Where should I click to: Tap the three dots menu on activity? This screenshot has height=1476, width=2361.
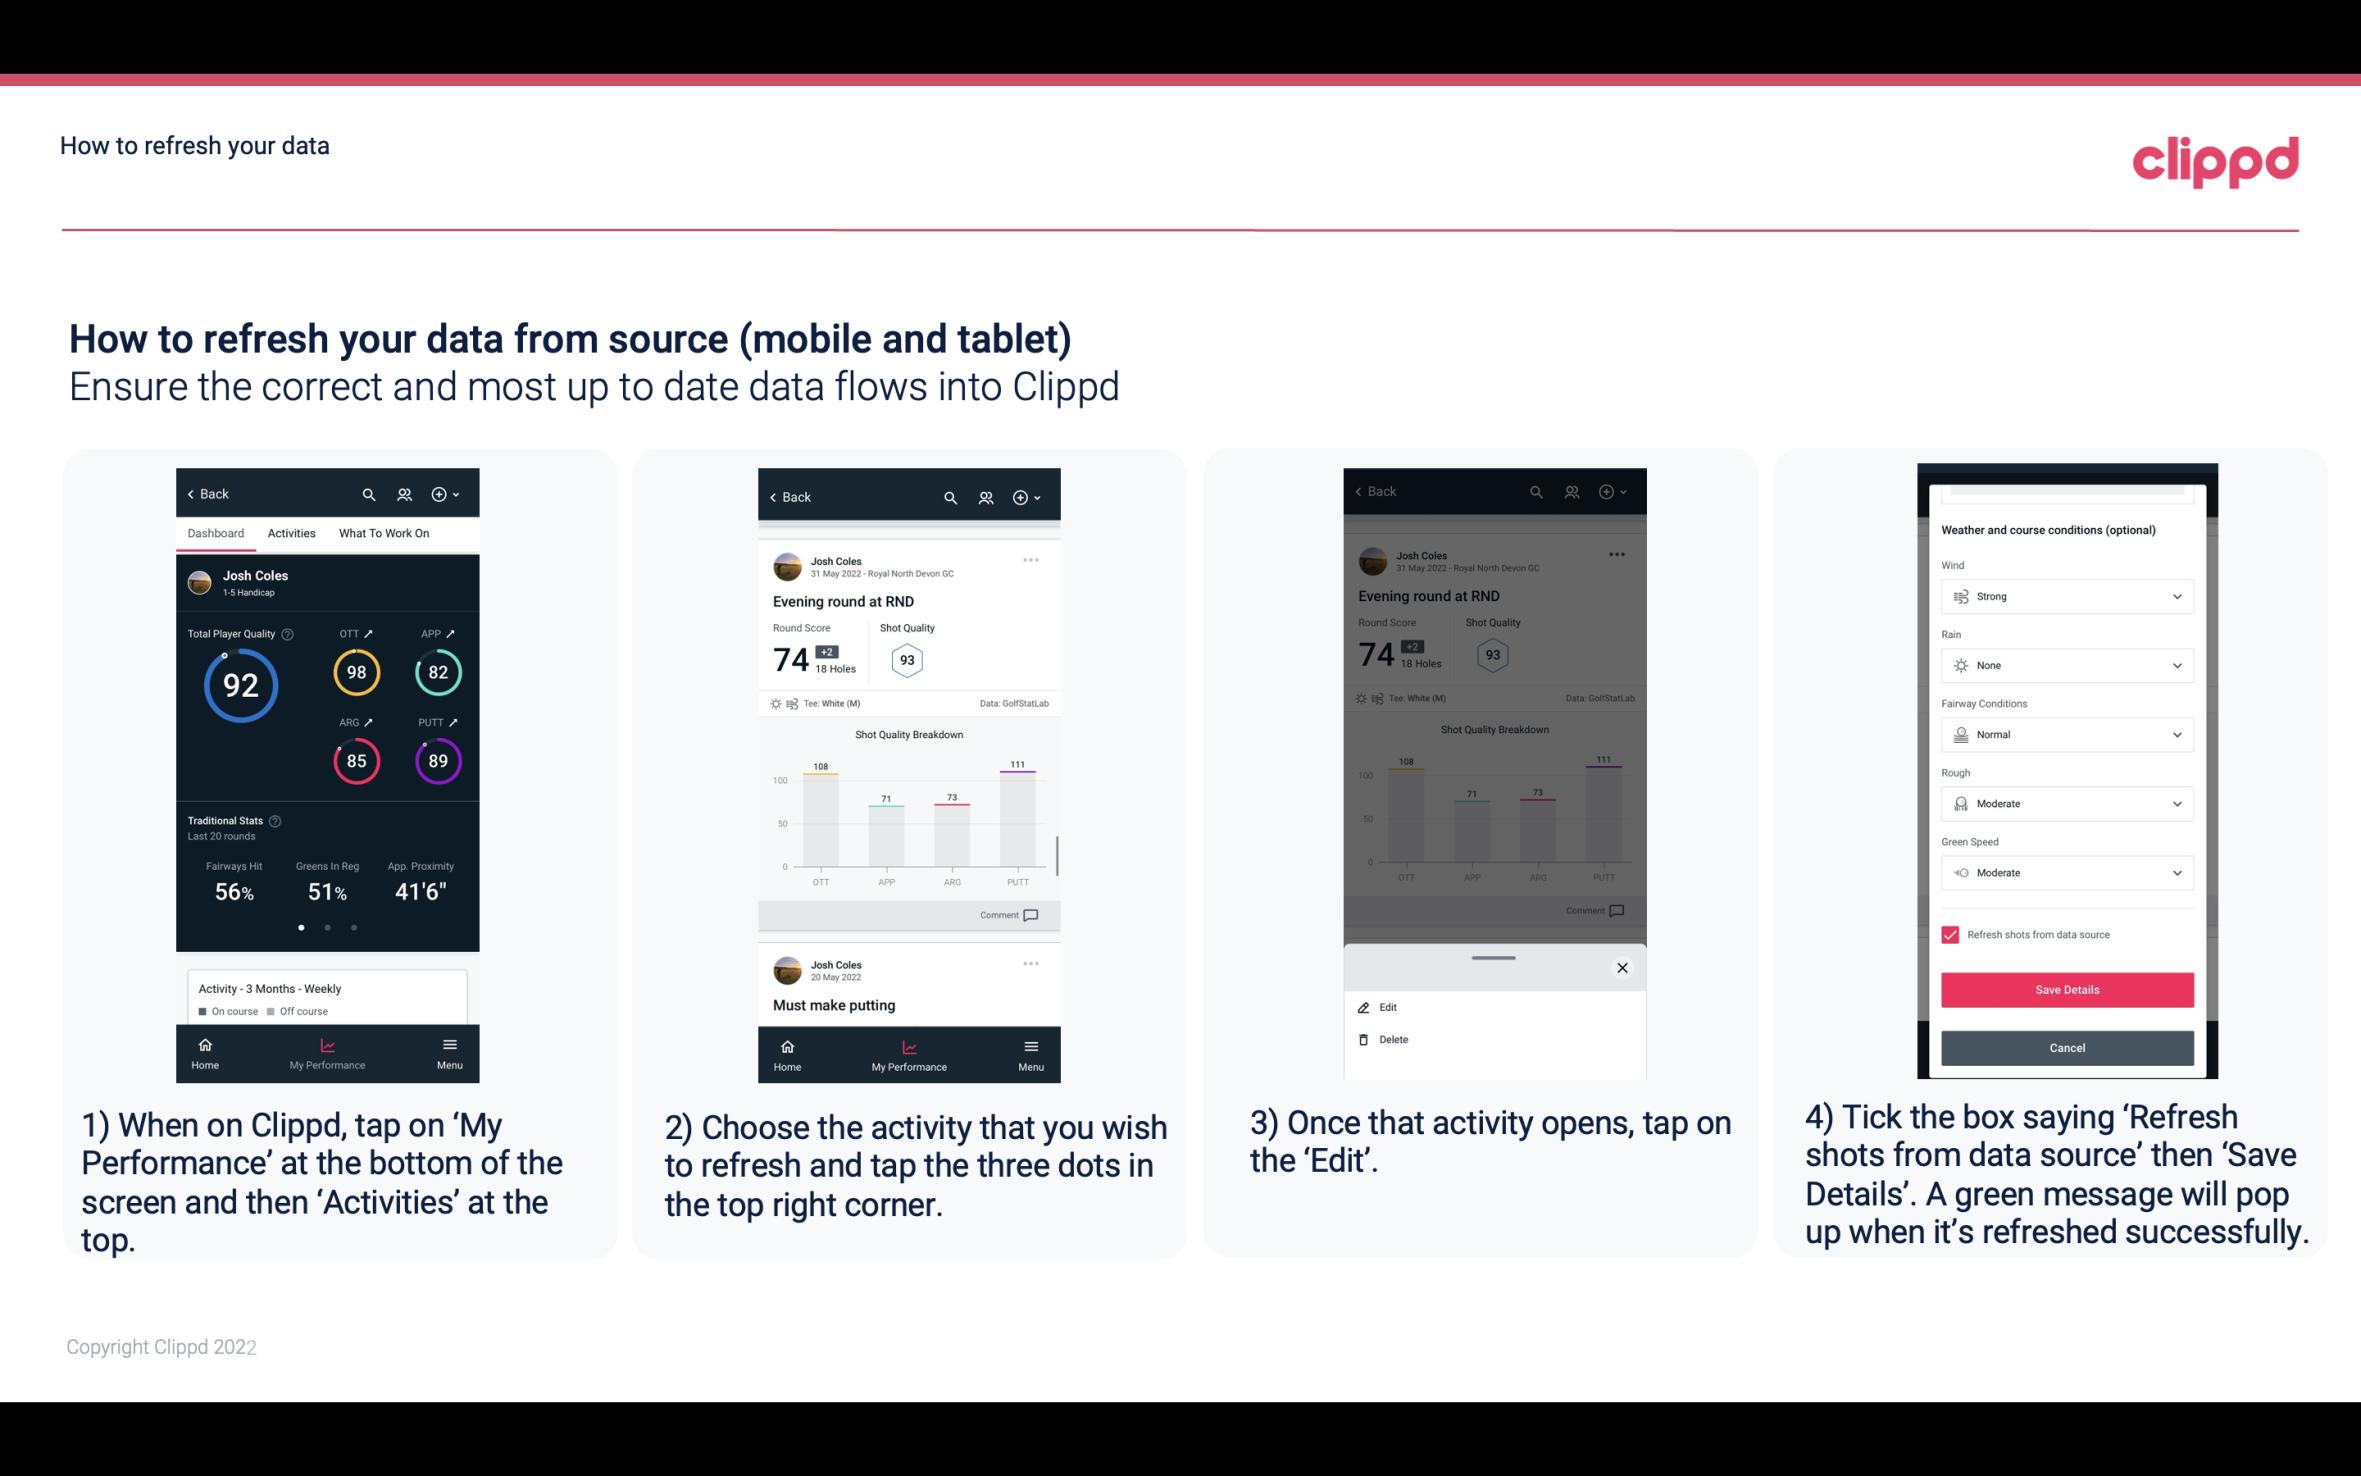(1032, 559)
